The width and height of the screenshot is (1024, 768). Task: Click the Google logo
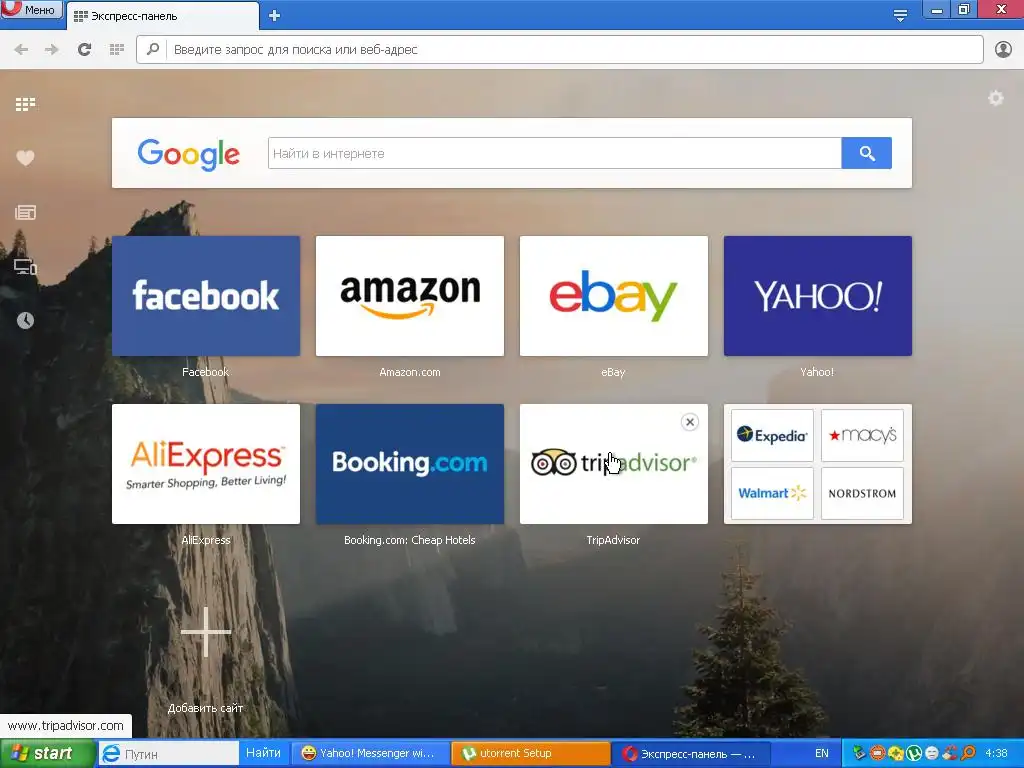(x=188, y=154)
